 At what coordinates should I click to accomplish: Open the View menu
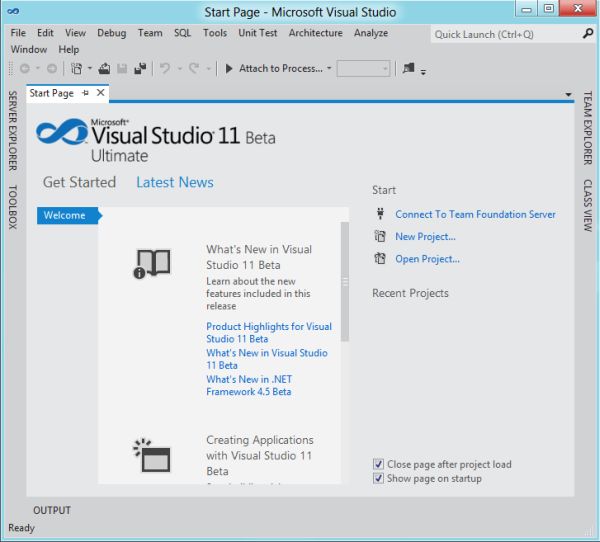tap(75, 33)
